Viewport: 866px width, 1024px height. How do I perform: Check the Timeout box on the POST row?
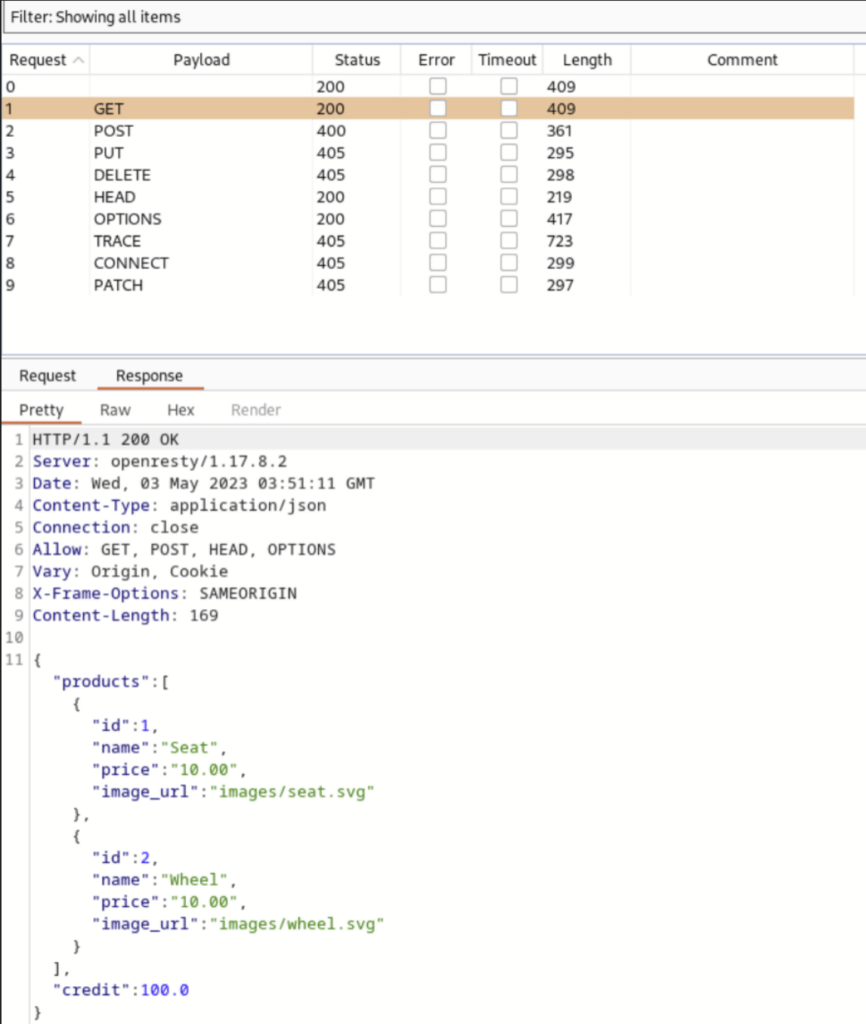[x=508, y=130]
